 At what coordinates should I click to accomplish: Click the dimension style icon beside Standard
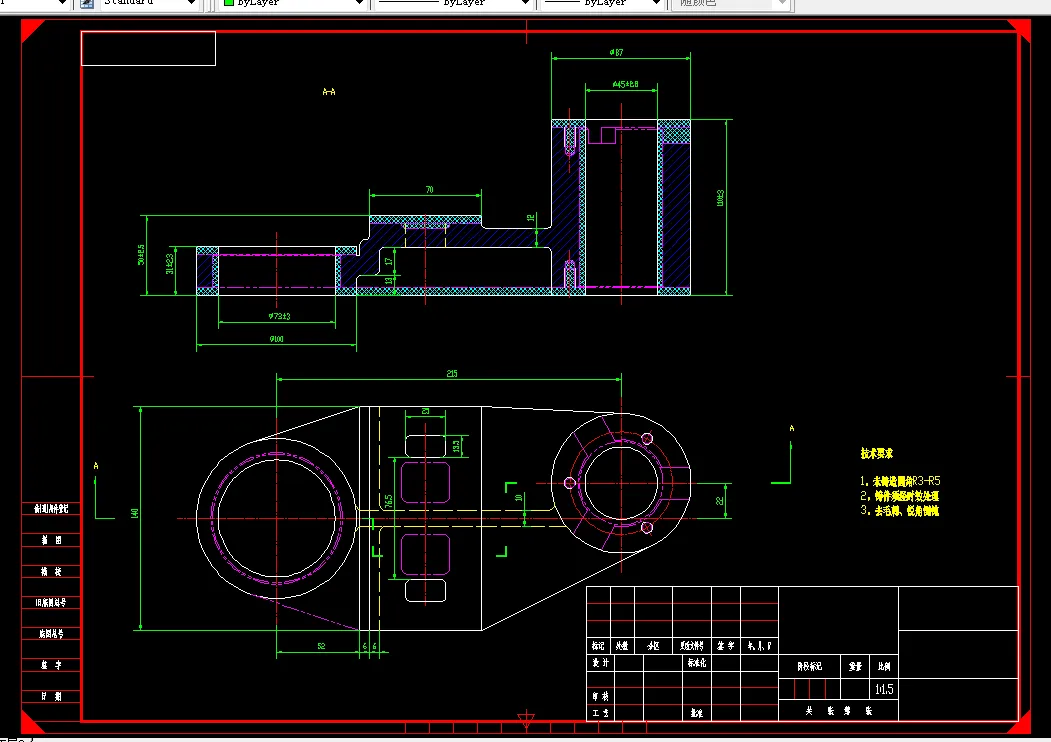[86, 3]
